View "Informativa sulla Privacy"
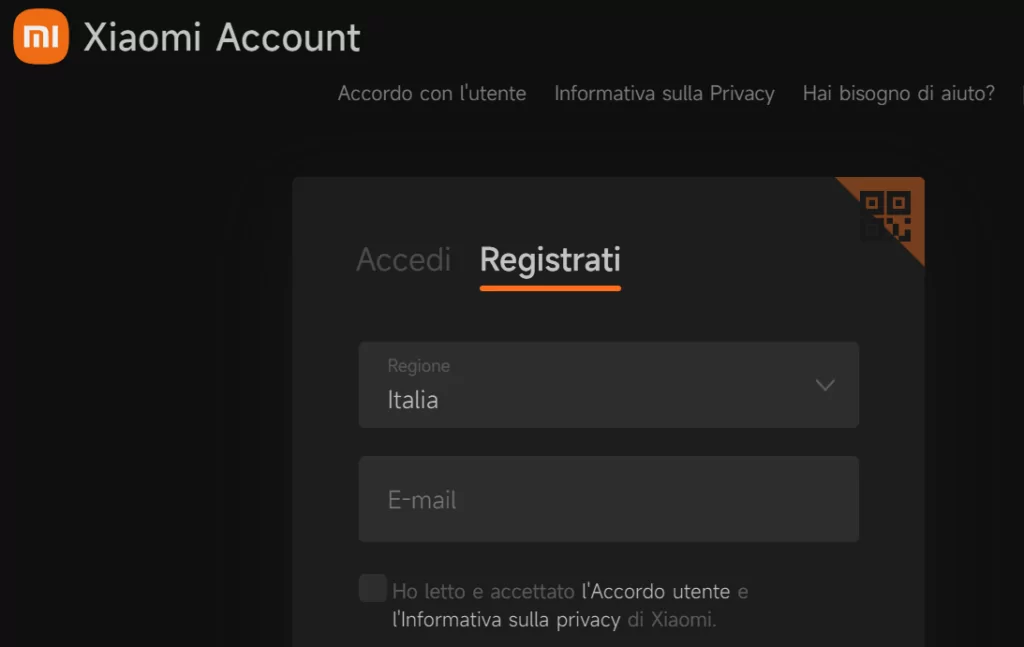The width and height of the screenshot is (1024, 647). tap(664, 93)
